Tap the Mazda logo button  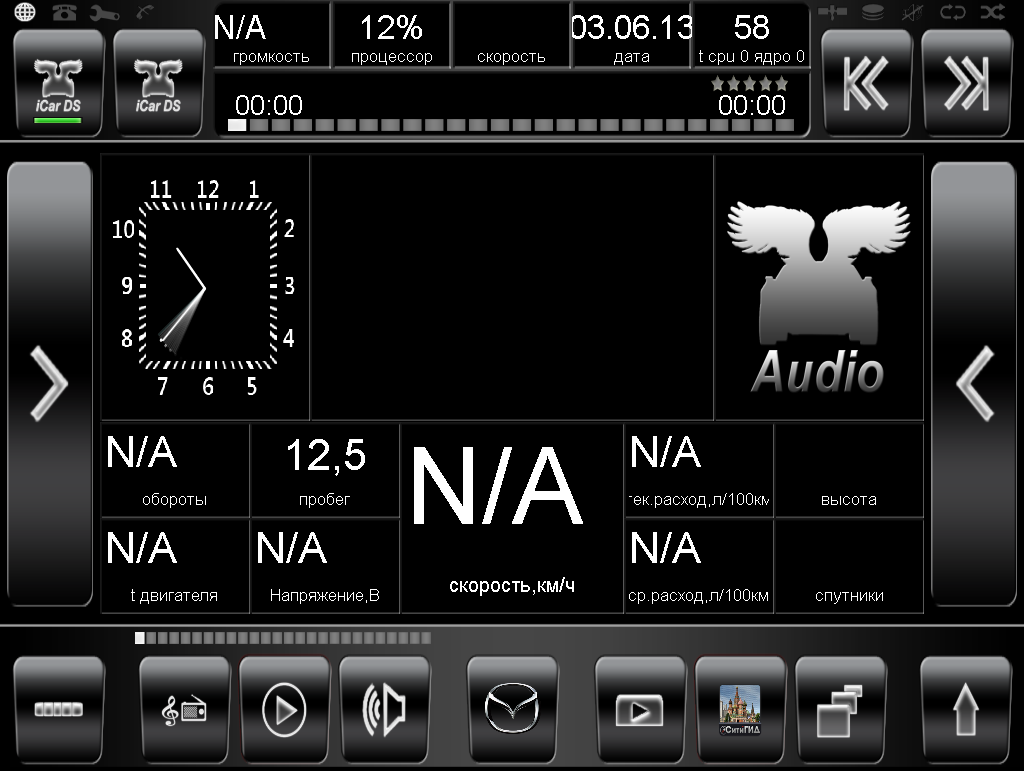[x=512, y=709]
